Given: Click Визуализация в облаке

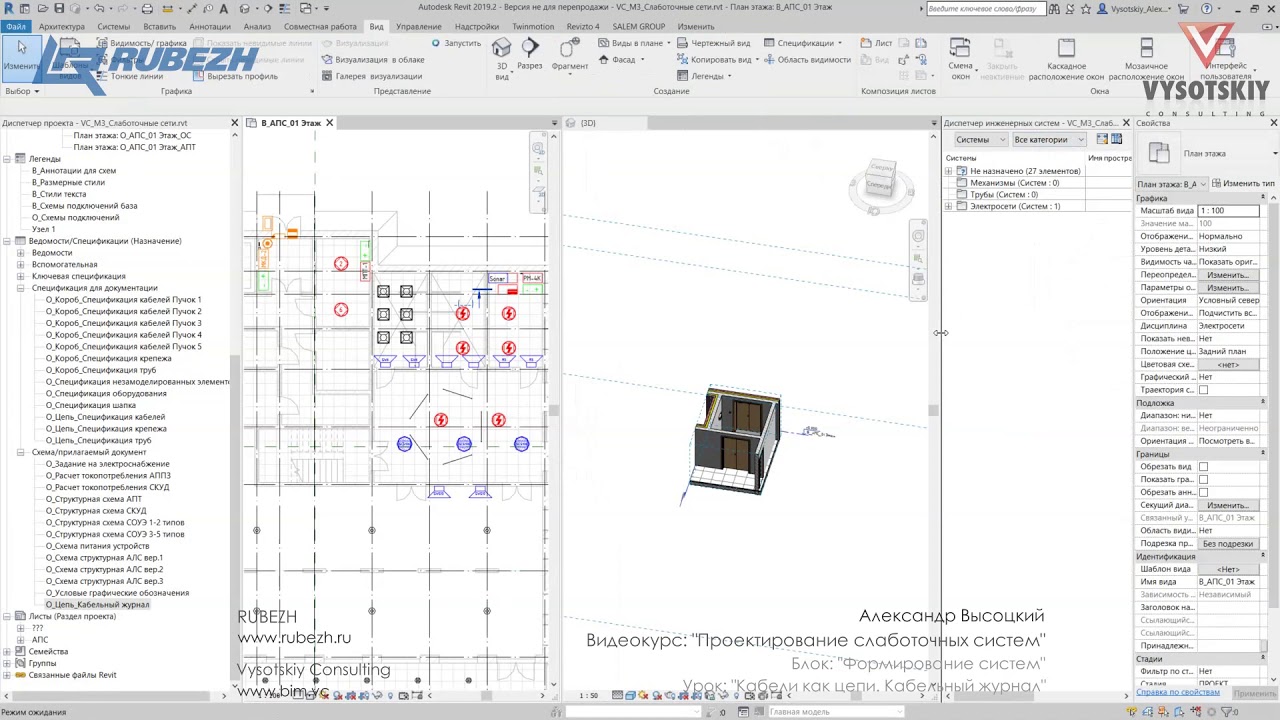Looking at the screenshot, I should coord(372,60).
